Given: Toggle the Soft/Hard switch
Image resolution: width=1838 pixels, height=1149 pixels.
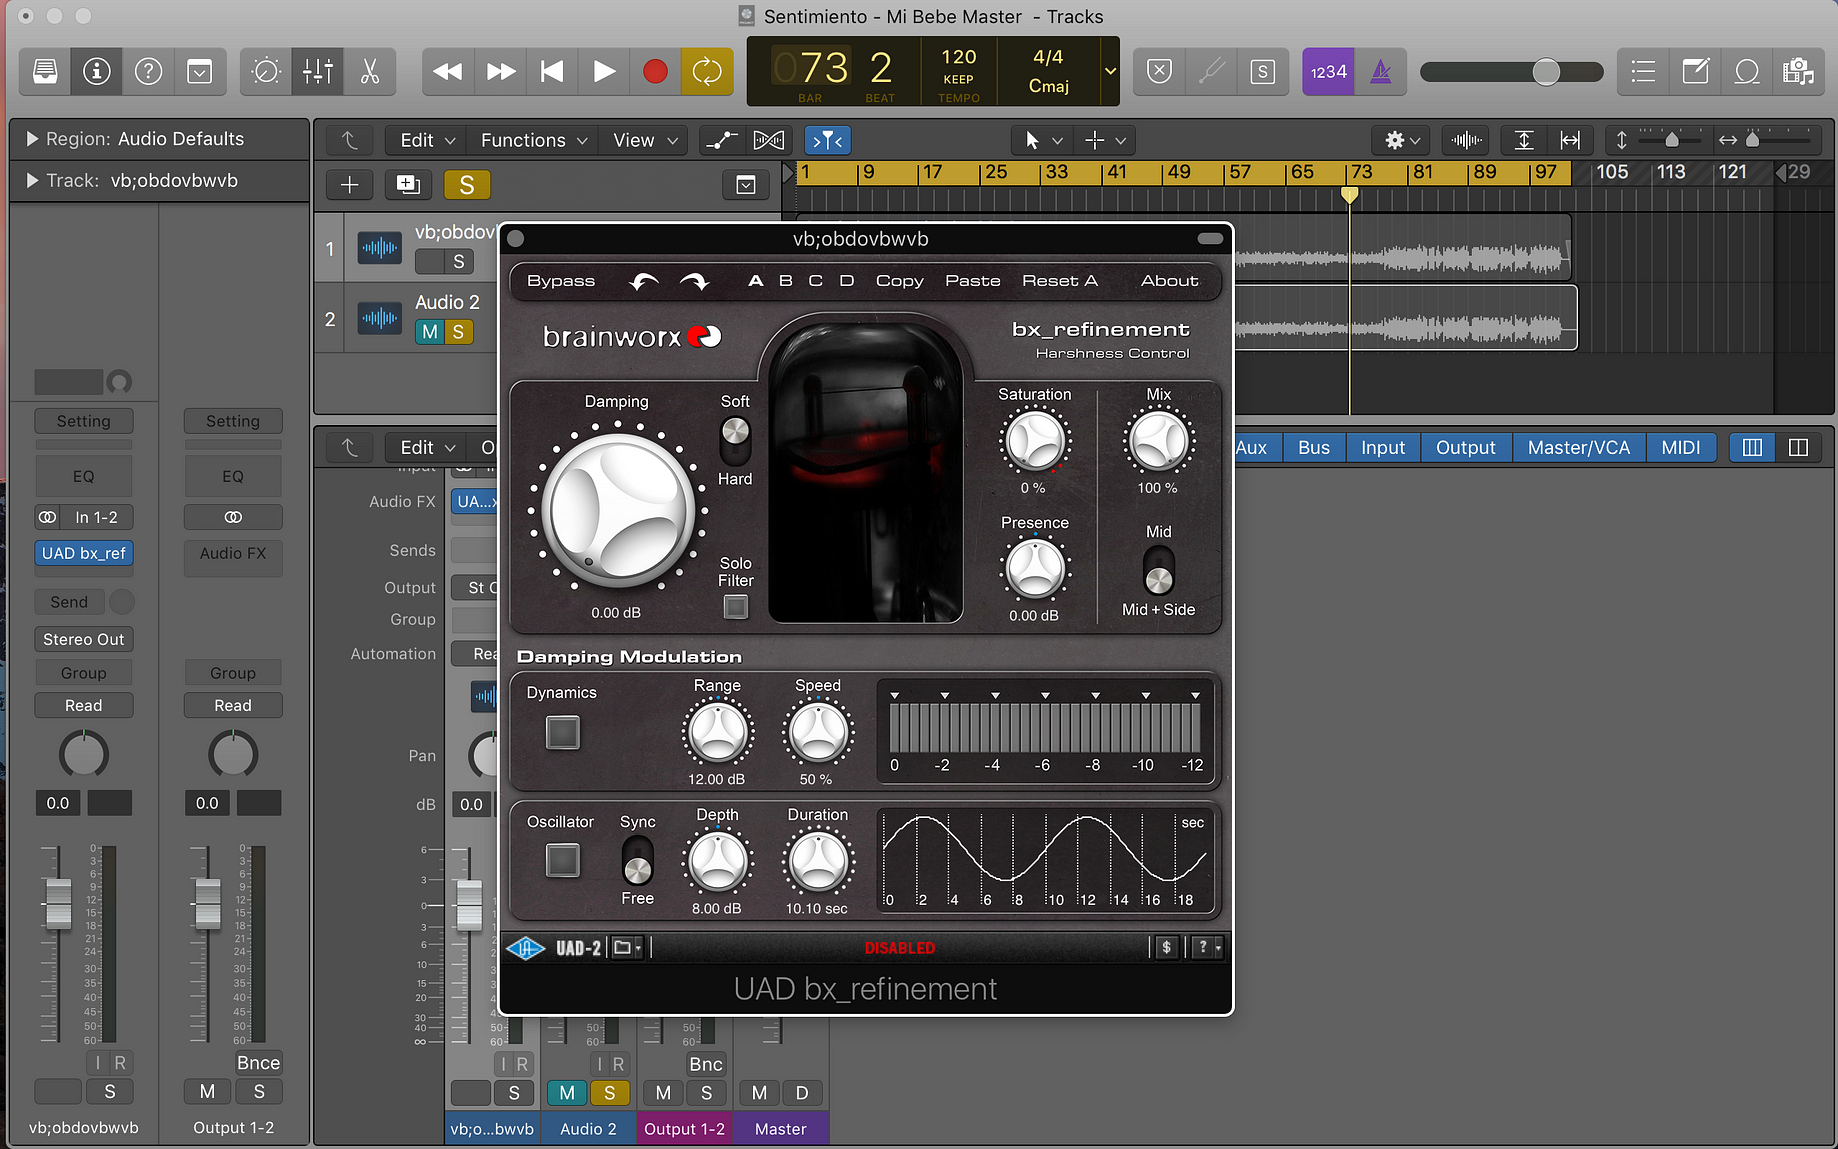Looking at the screenshot, I should pyautogui.click(x=735, y=441).
